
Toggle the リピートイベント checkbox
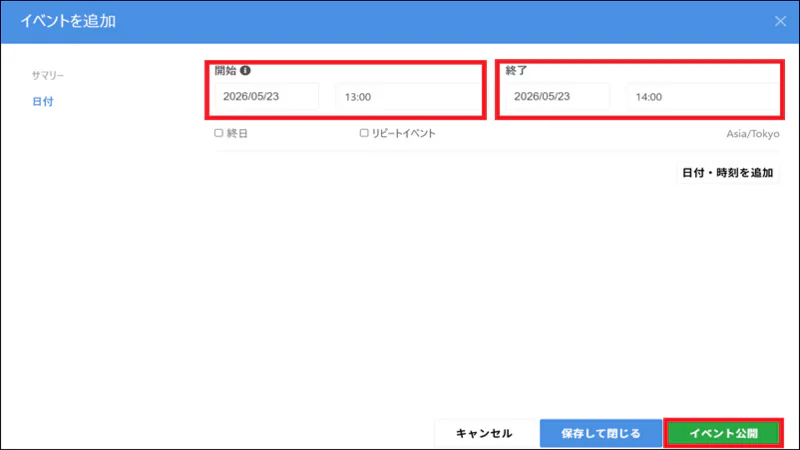click(364, 133)
